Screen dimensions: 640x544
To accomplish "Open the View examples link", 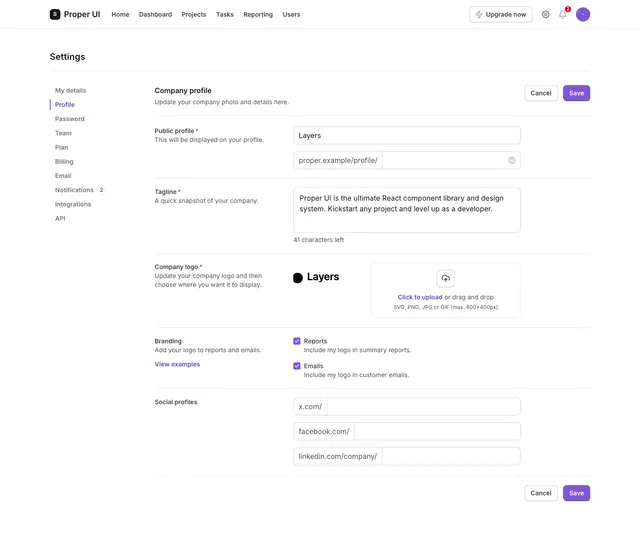I will (x=177, y=364).
